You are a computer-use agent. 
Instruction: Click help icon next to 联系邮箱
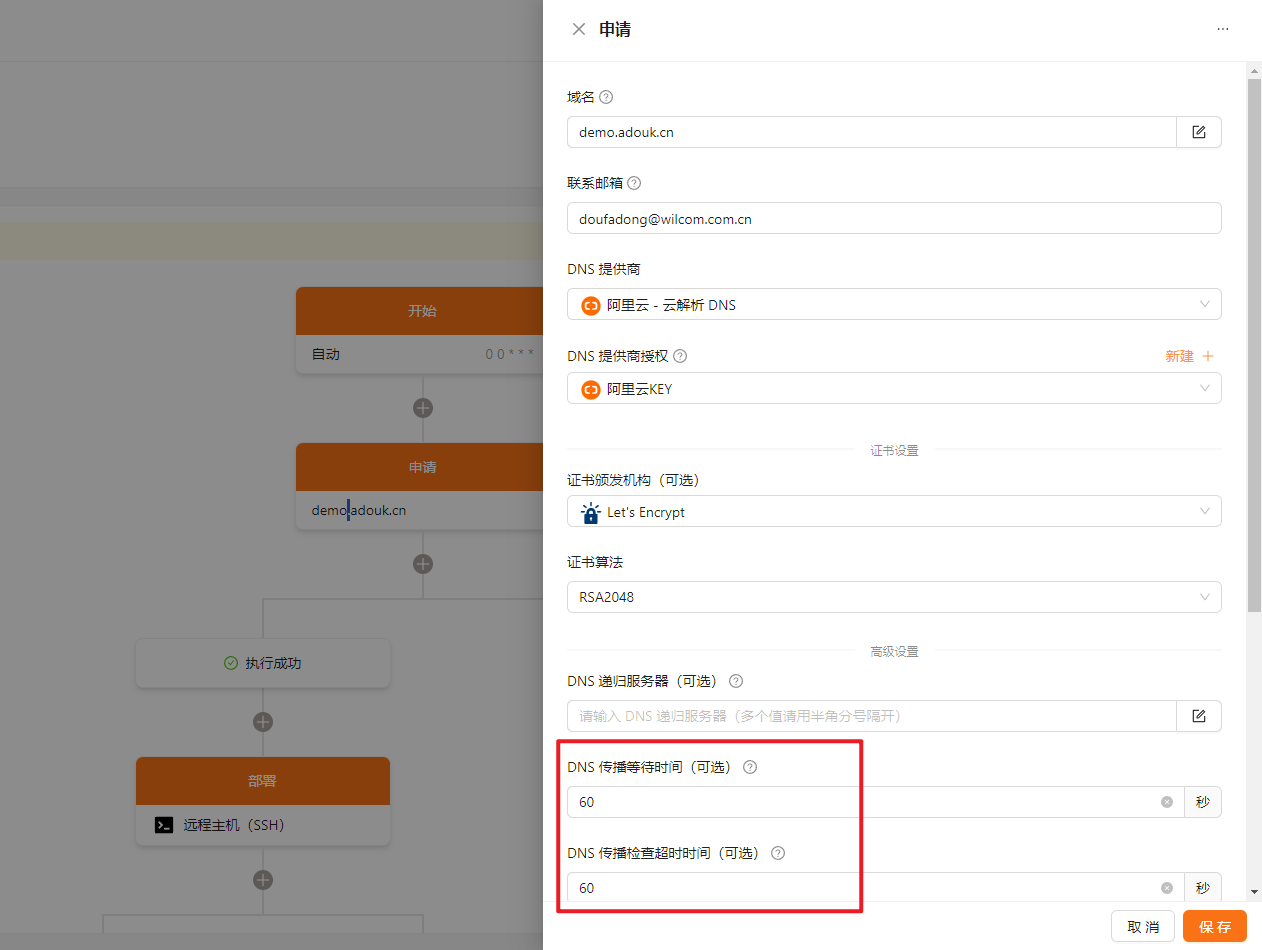pyautogui.click(x=633, y=183)
